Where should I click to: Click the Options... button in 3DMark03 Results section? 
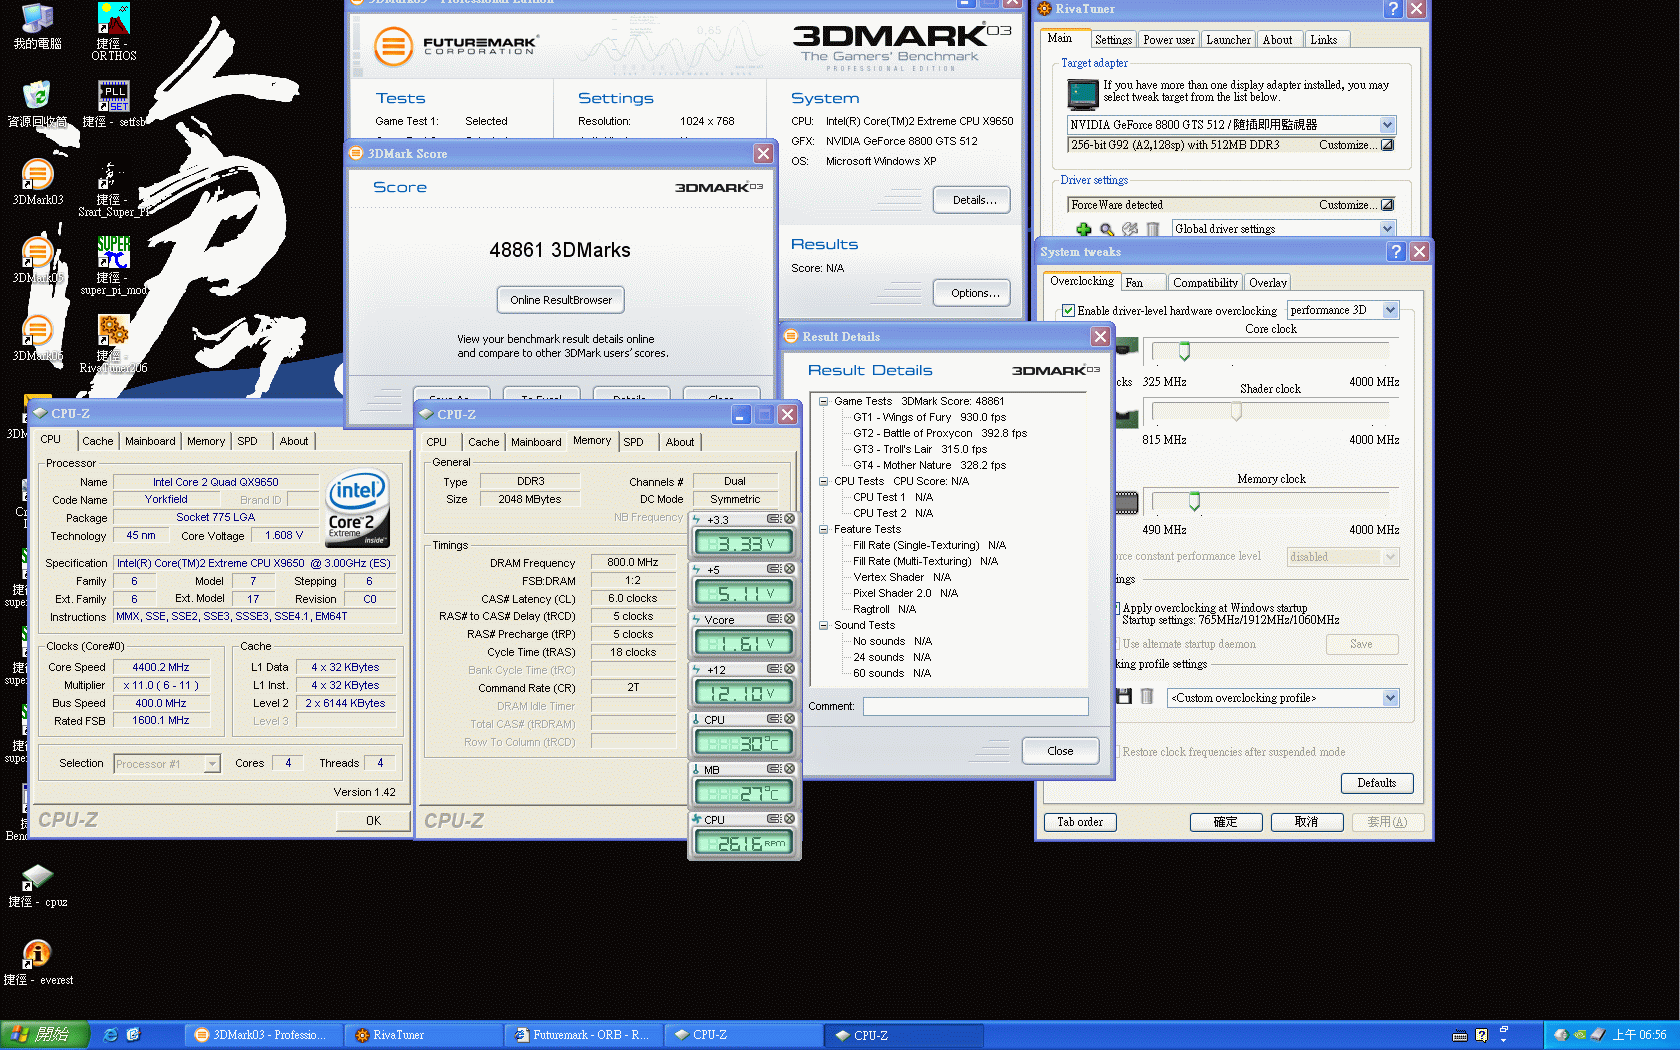(974, 293)
